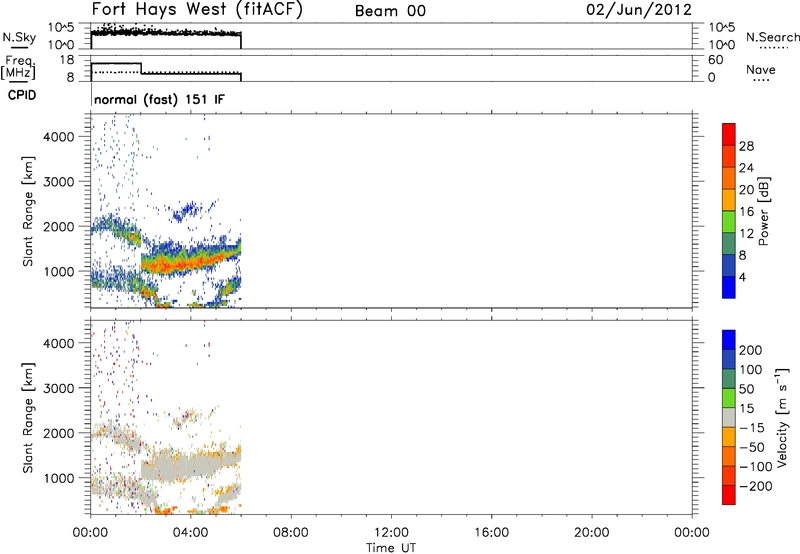Click the '-200' label on Velocity colorbar
This screenshot has height=554, width=800.
click(755, 486)
